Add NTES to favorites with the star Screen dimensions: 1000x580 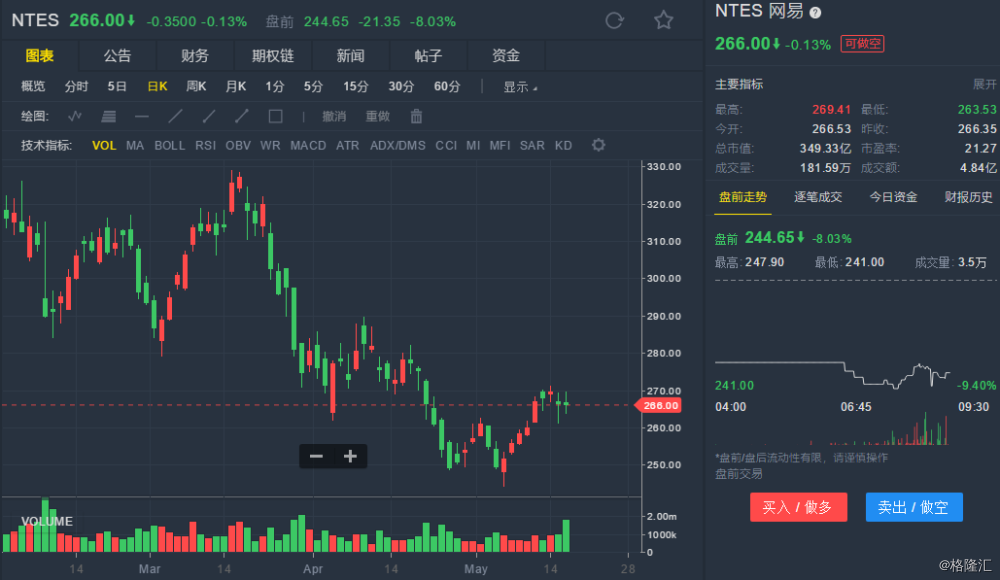pos(664,20)
